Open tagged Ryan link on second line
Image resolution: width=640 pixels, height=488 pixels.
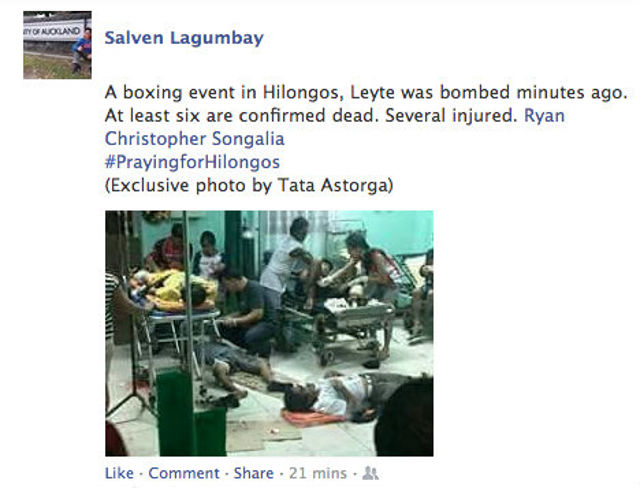(544, 115)
